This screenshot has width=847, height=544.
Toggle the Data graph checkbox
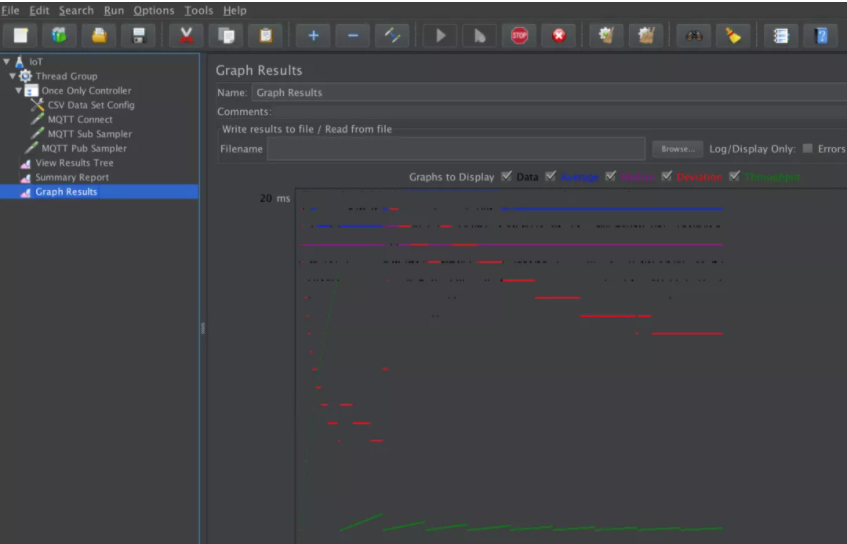[x=506, y=176]
